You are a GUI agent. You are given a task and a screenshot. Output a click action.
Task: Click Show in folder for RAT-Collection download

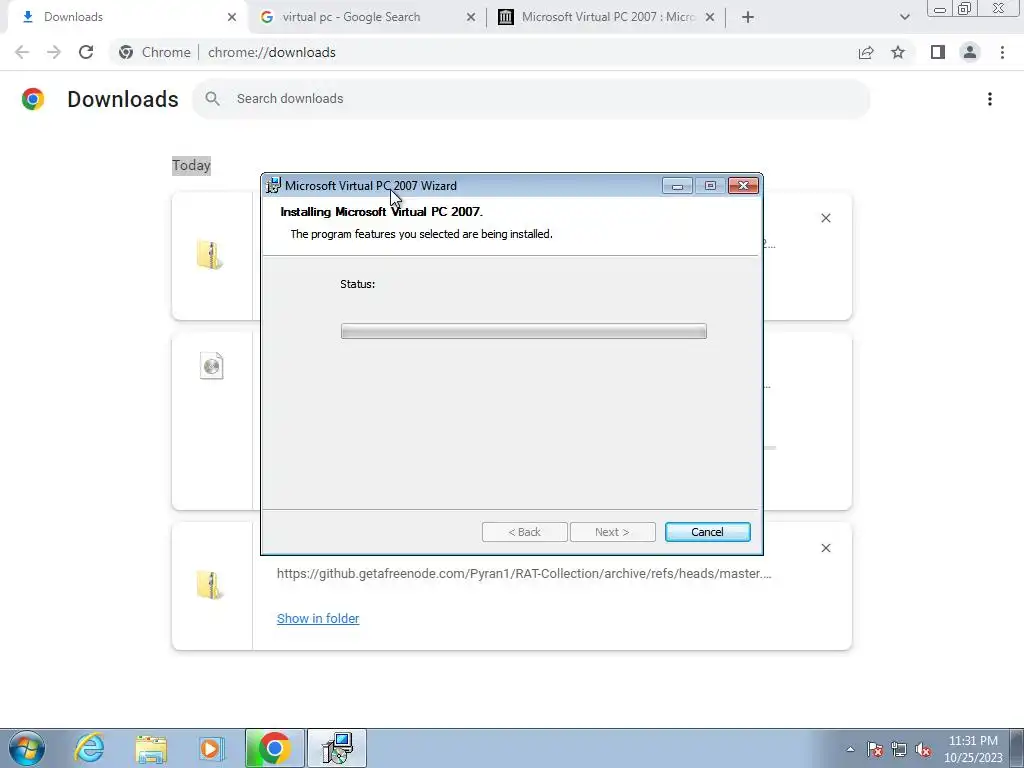pos(318,618)
